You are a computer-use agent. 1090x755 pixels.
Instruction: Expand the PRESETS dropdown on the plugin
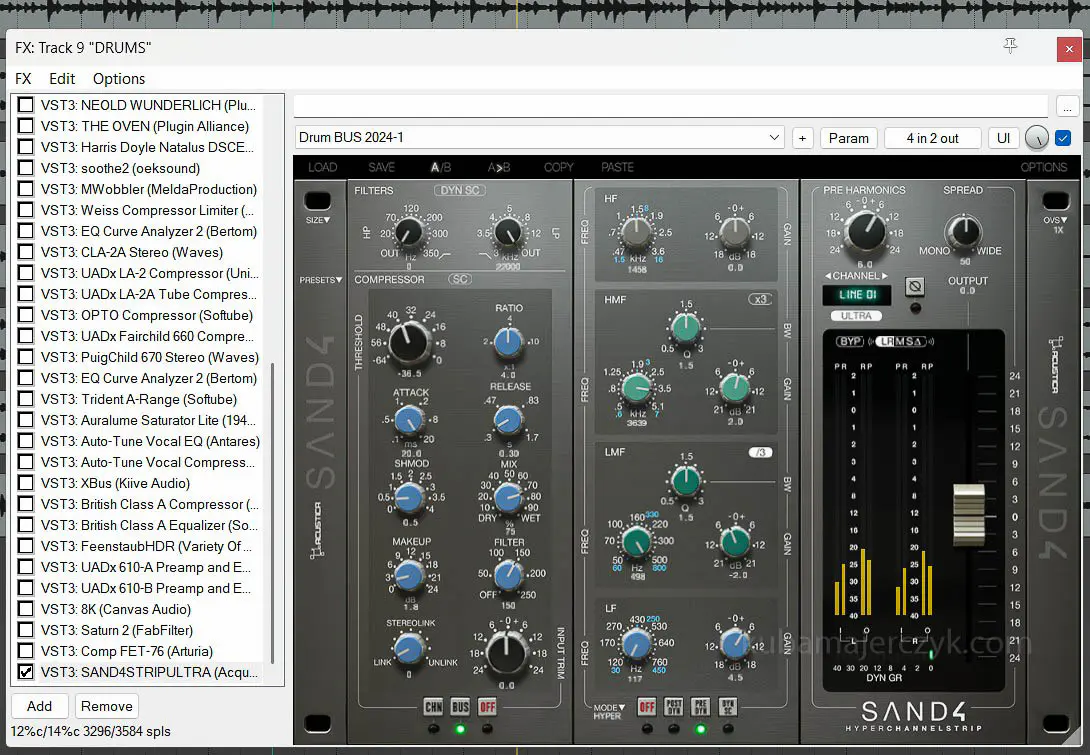(320, 280)
